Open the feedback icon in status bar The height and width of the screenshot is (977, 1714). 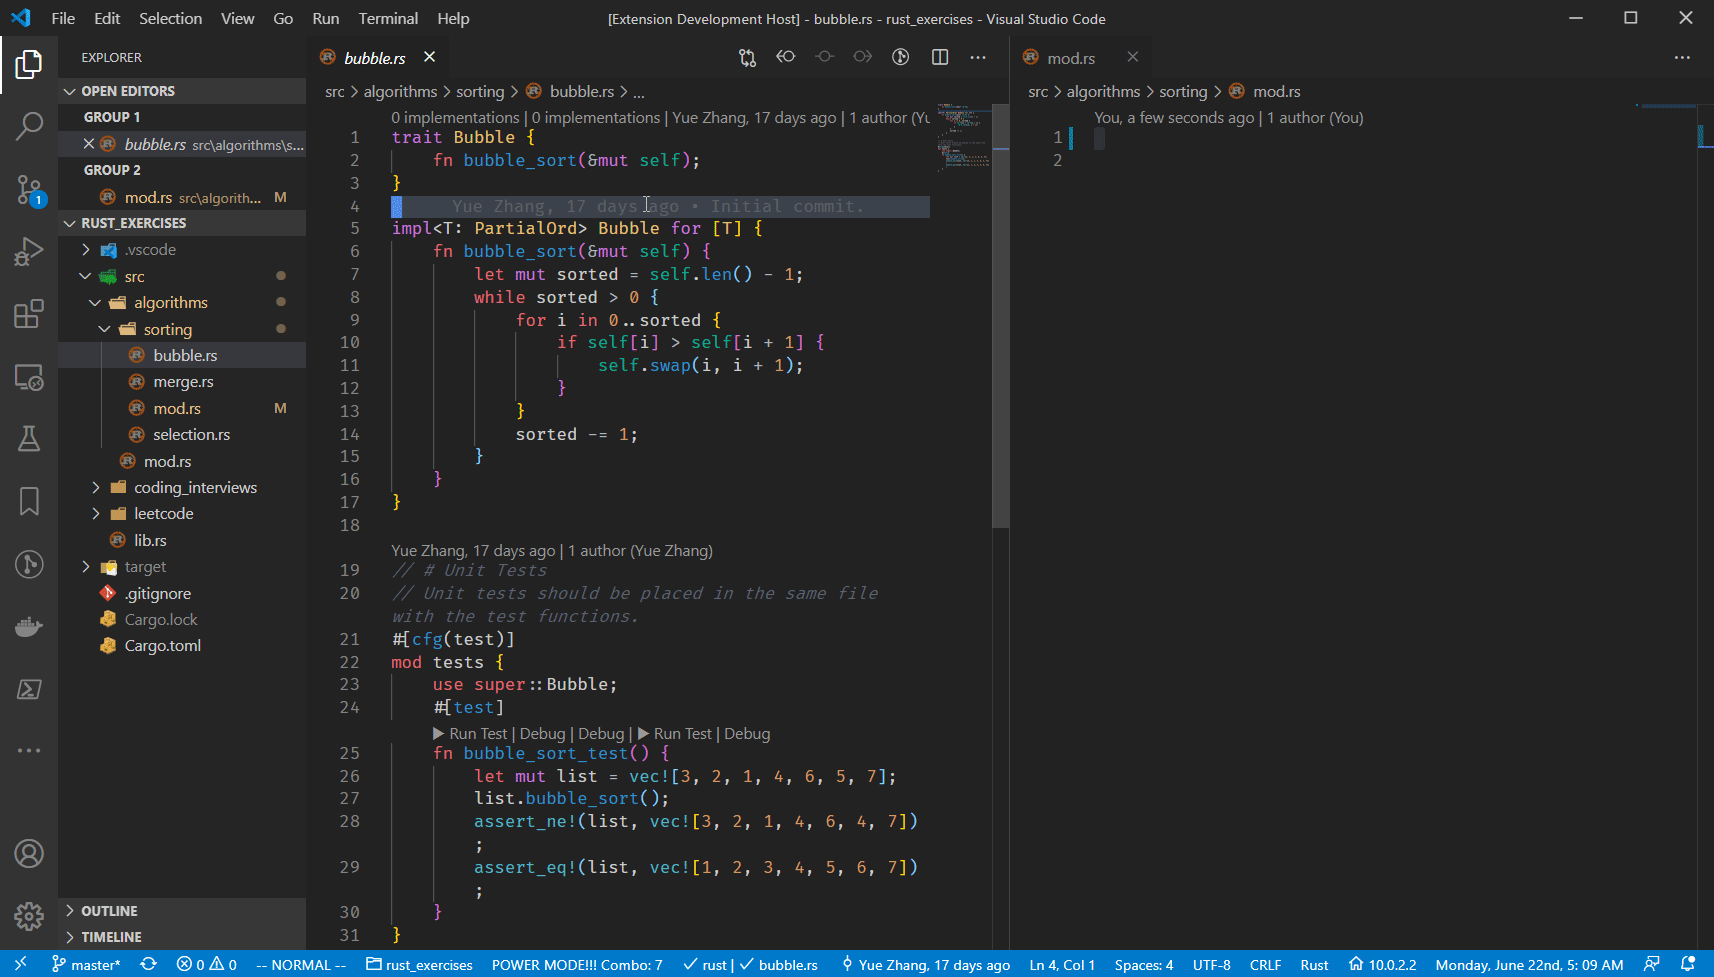pyautogui.click(x=1652, y=964)
